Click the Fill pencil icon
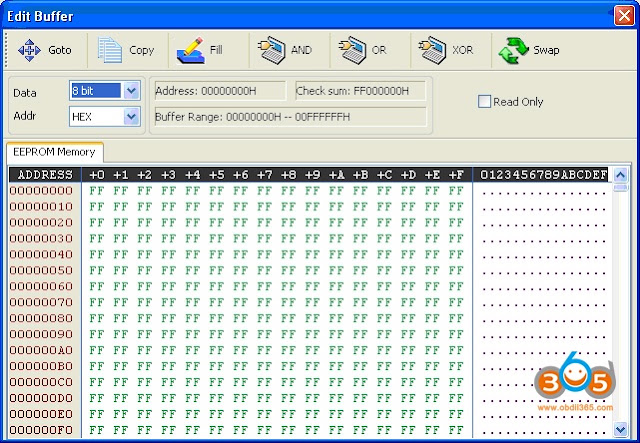 (x=190, y=50)
